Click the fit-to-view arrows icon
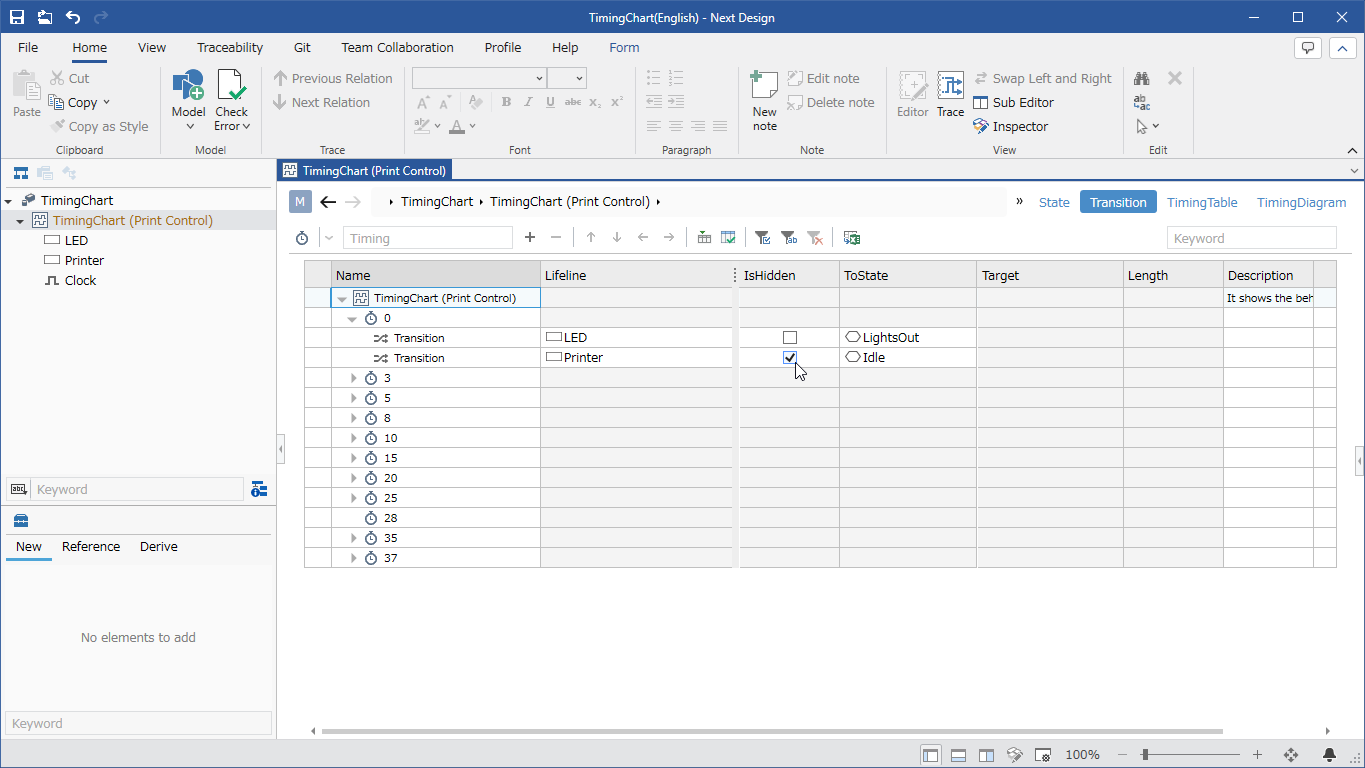Viewport: 1365px width, 768px height. pos(1290,755)
